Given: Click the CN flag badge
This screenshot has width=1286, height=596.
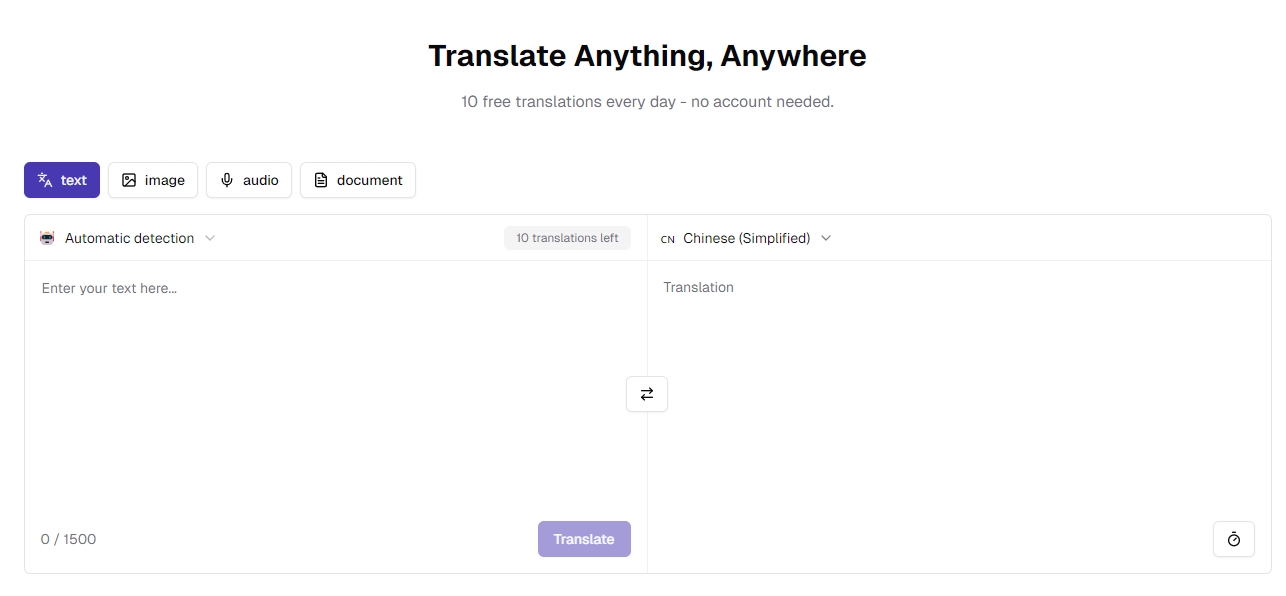Looking at the screenshot, I should pyautogui.click(x=668, y=239).
